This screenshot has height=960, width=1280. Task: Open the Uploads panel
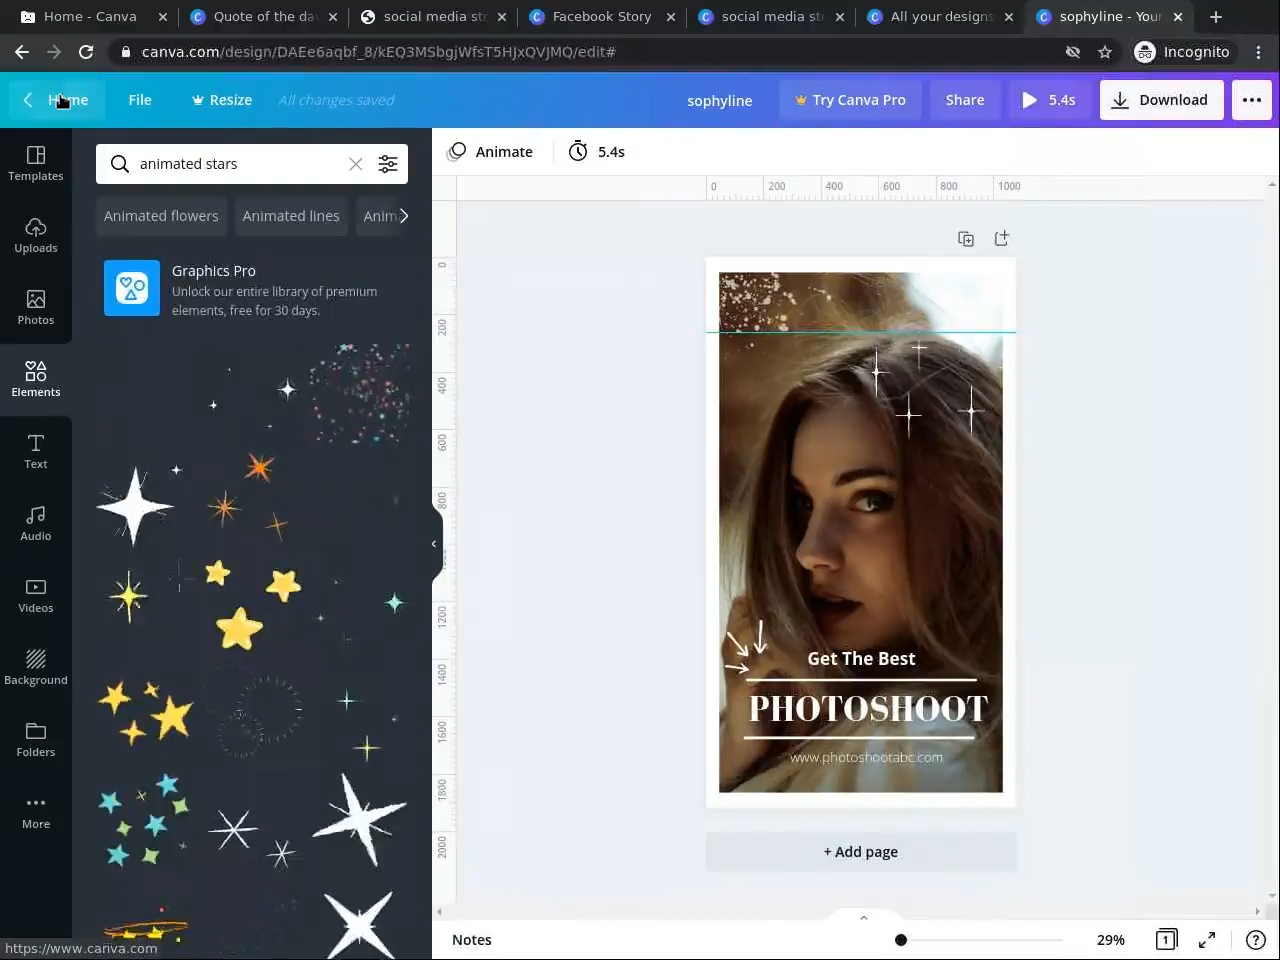[x=36, y=235]
